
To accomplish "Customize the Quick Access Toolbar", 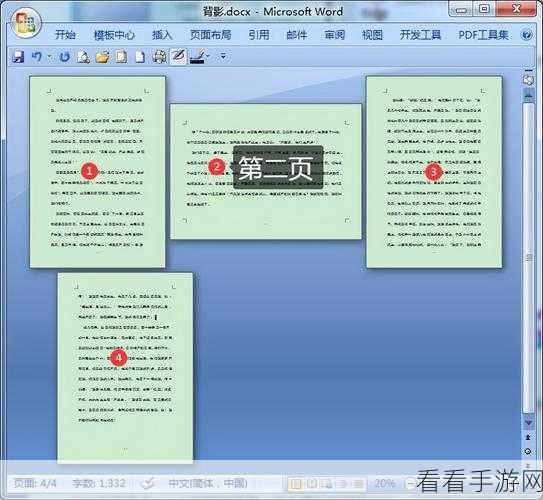I will coord(223,56).
